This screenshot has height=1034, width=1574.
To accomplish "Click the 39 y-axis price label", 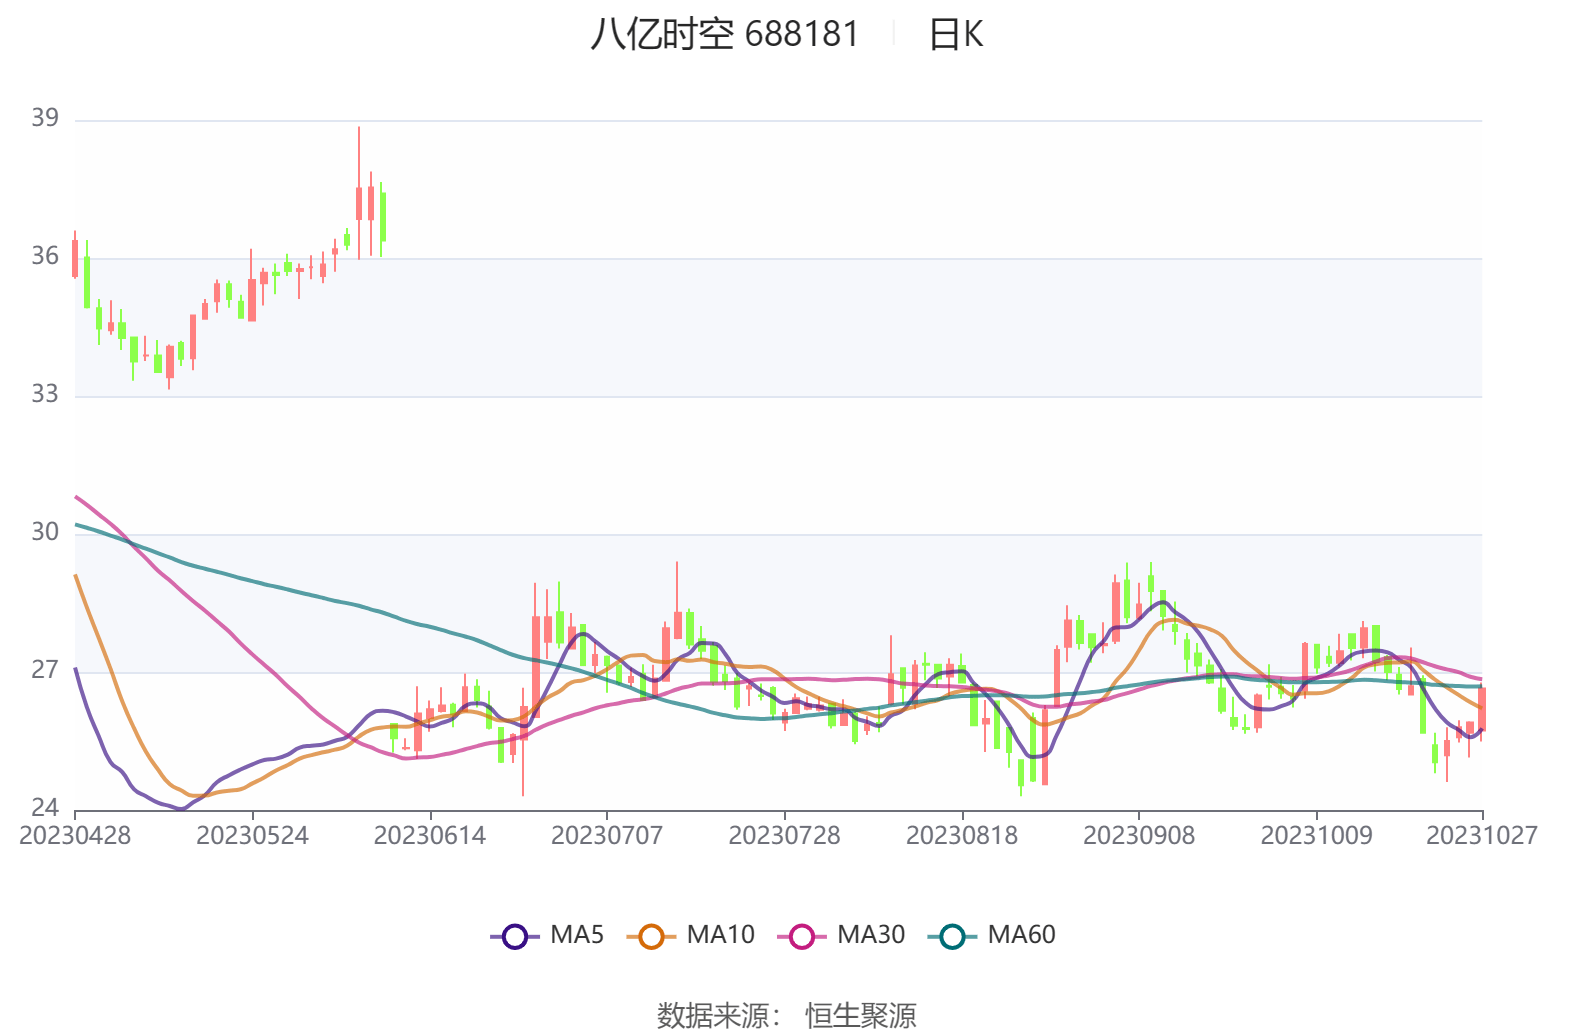I will tap(45, 118).
